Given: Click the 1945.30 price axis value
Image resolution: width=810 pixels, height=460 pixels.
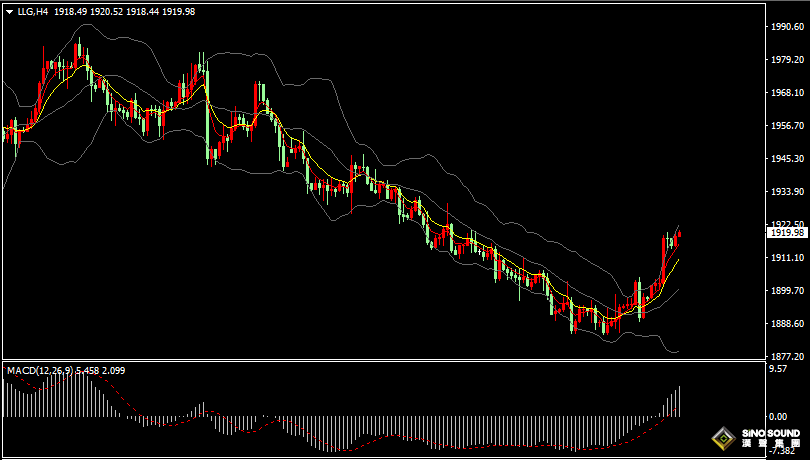Looking at the screenshot, I should pos(787,159).
